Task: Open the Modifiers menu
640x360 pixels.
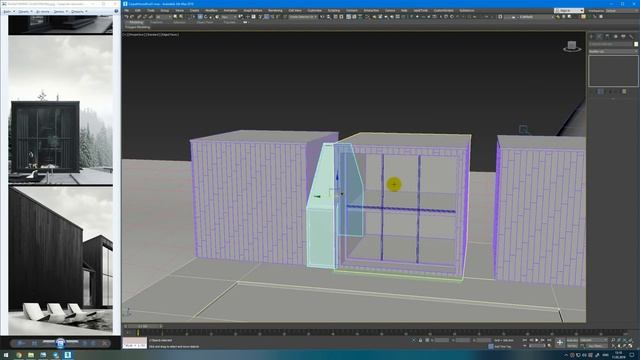Action: [x=211, y=10]
